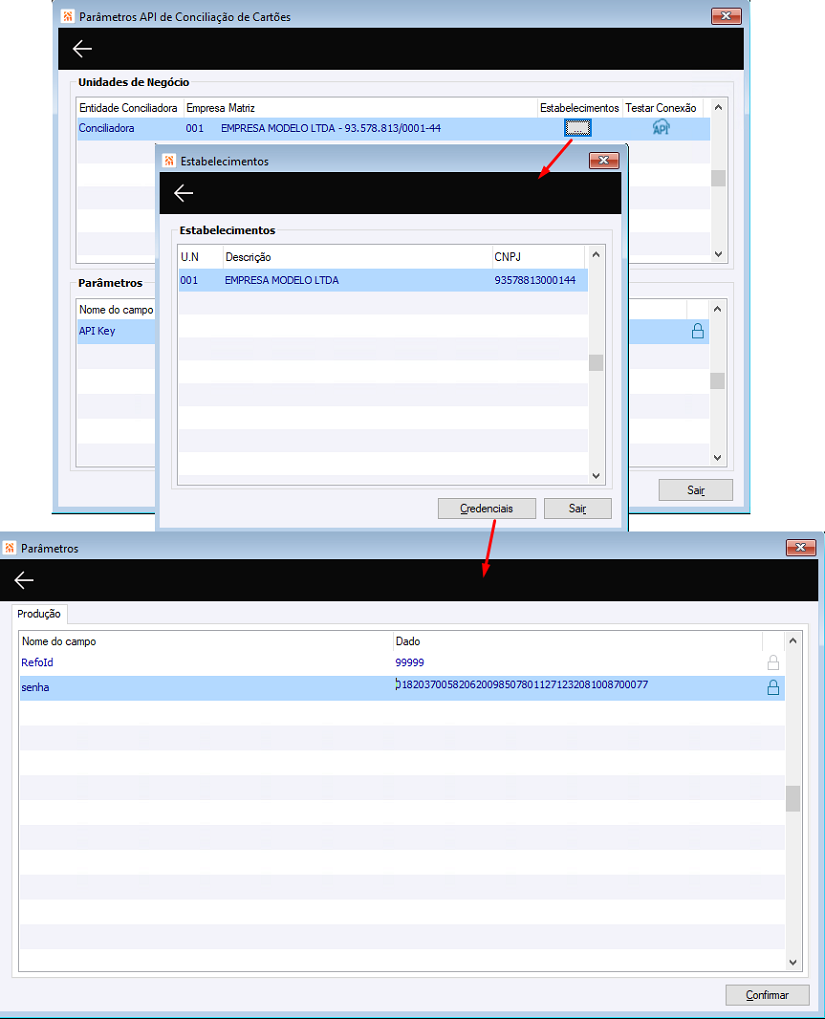Click the Entidade Conciliadora column header
The image size is (825, 1019).
point(128,108)
